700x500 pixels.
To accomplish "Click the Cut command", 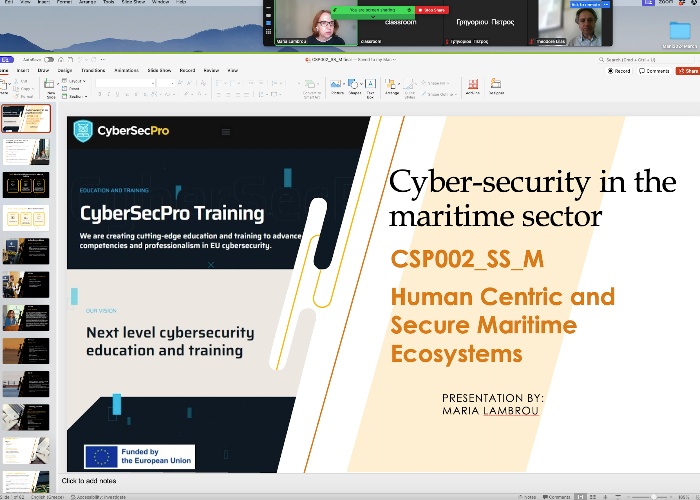I will click(21, 81).
